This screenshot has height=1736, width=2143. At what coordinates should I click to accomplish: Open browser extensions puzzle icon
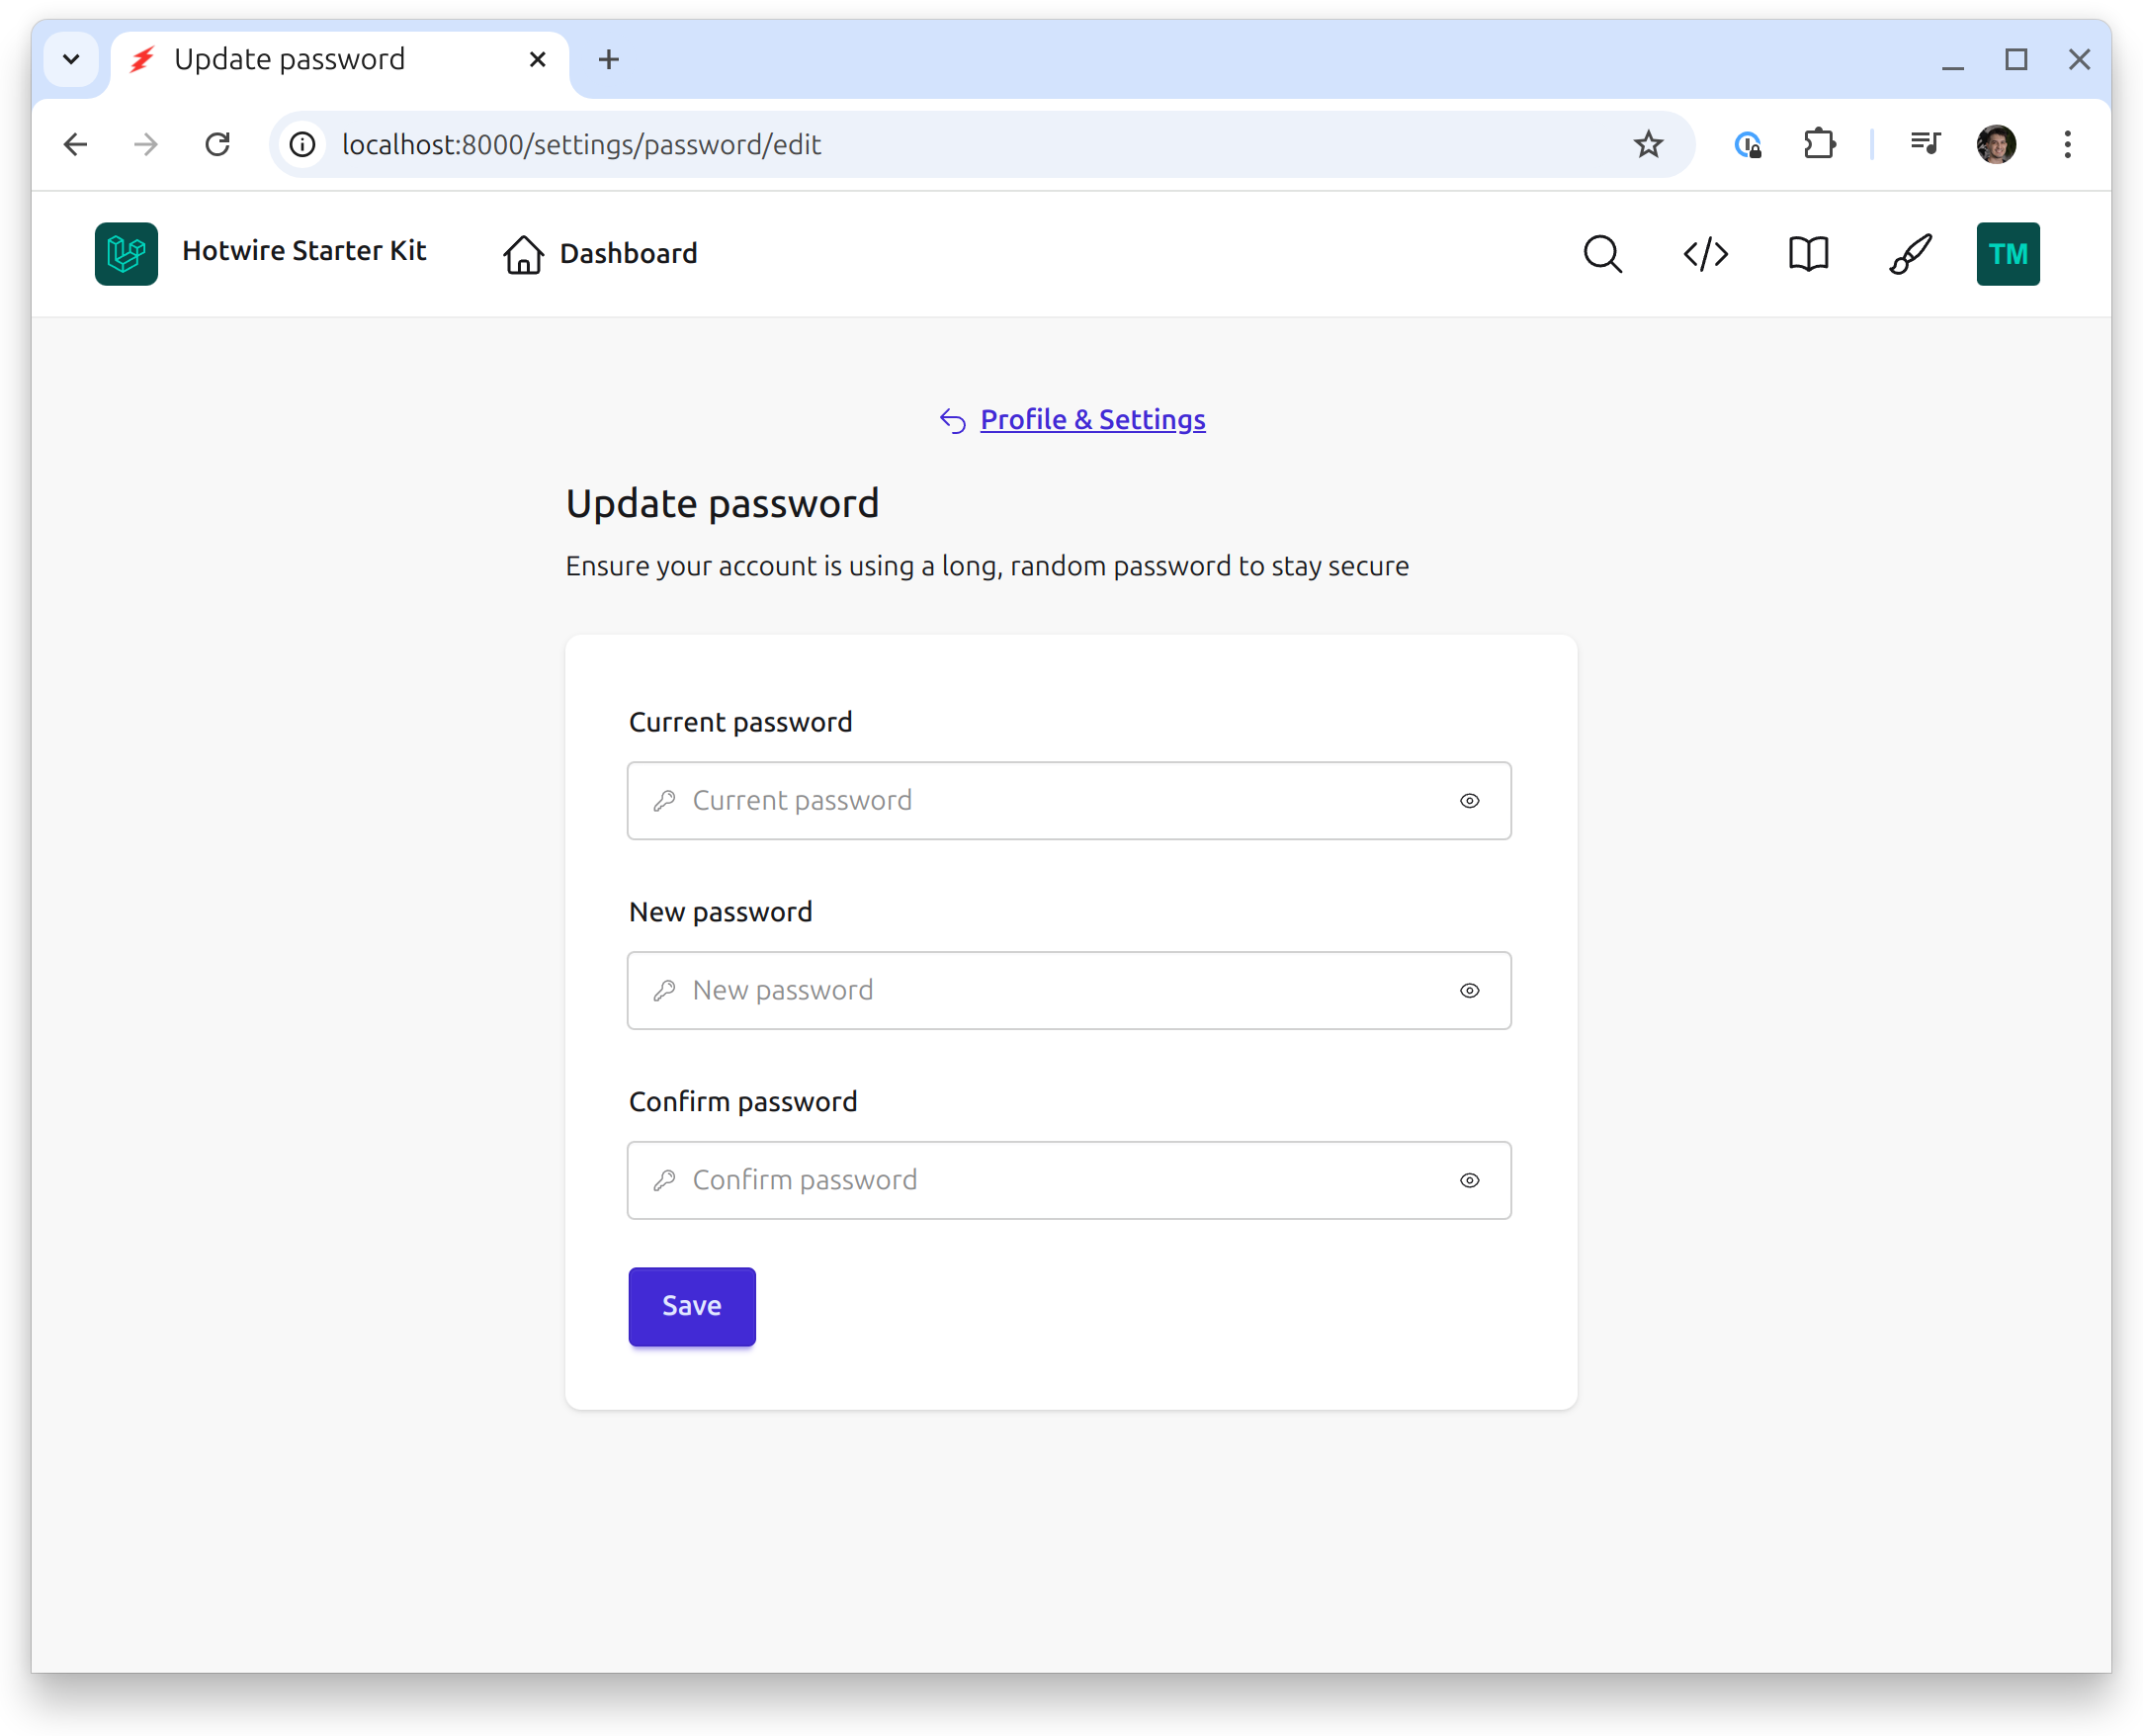click(x=1819, y=145)
